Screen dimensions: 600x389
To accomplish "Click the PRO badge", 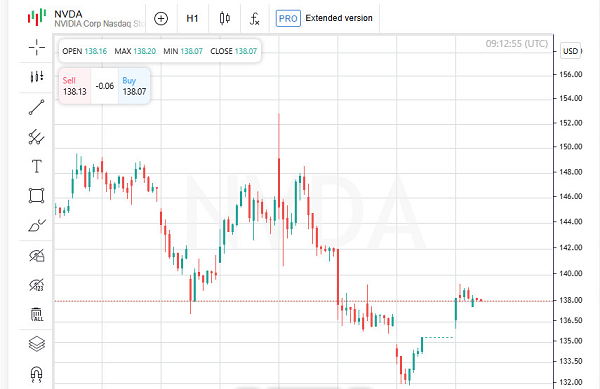I will (288, 18).
